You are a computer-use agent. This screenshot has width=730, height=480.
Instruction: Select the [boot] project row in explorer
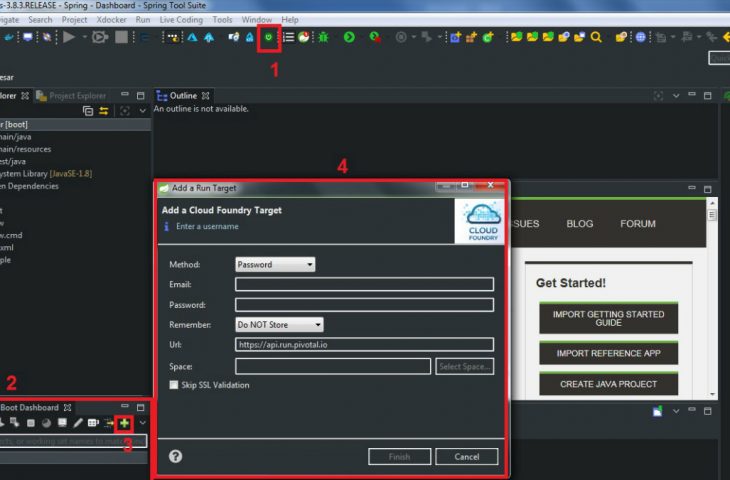click(75, 124)
